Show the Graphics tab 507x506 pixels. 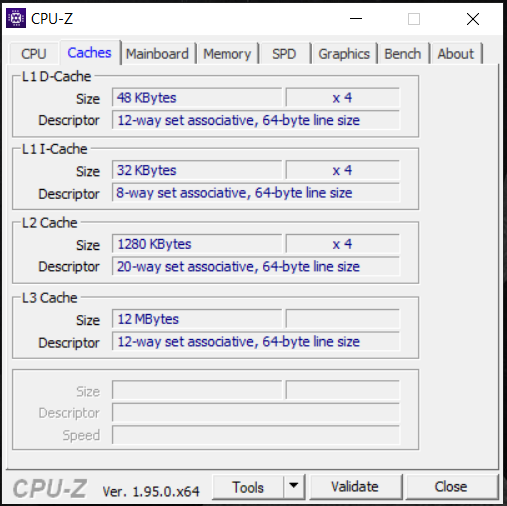[344, 54]
